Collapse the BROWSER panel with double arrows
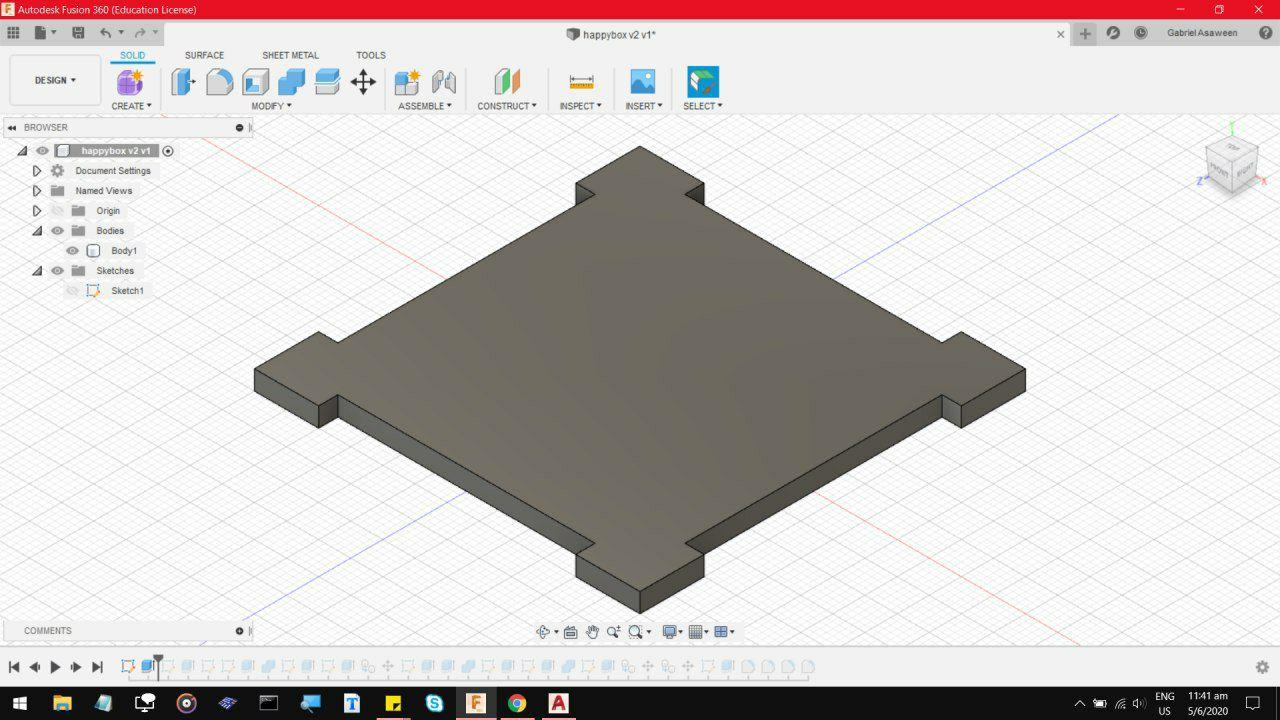The image size is (1280, 720). [12, 128]
